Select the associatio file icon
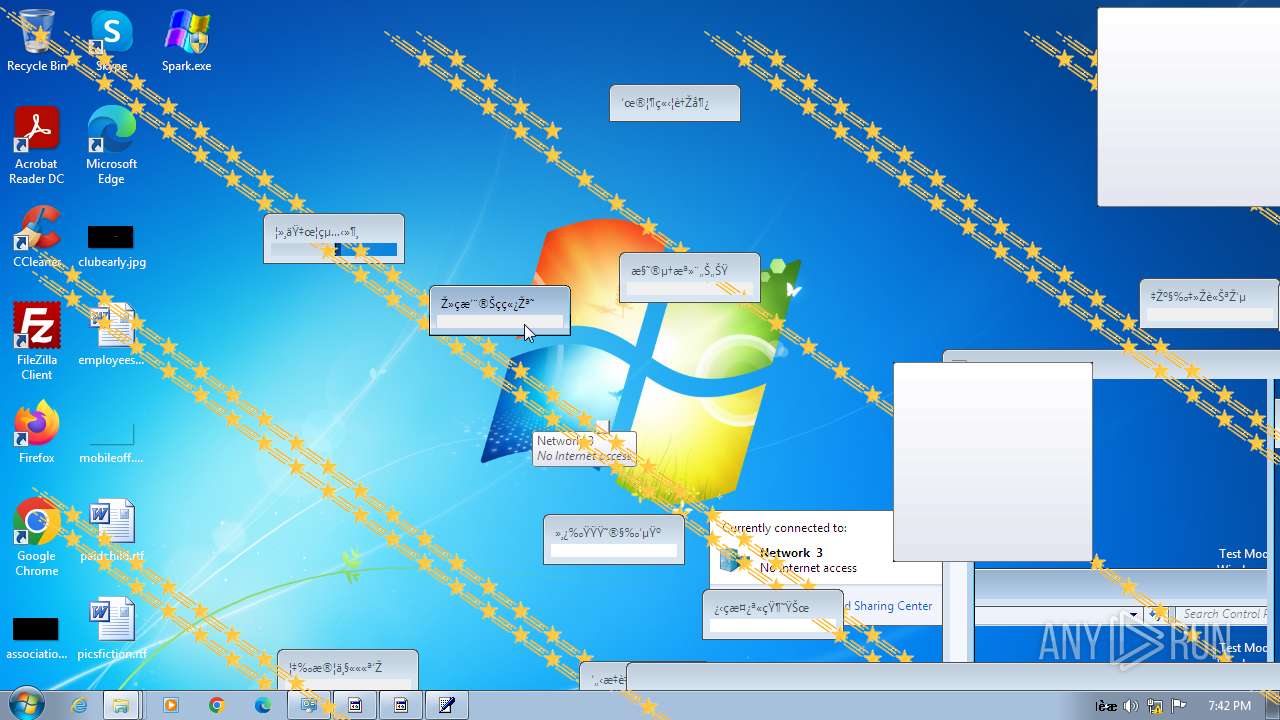The height and width of the screenshot is (720, 1280). [37, 638]
